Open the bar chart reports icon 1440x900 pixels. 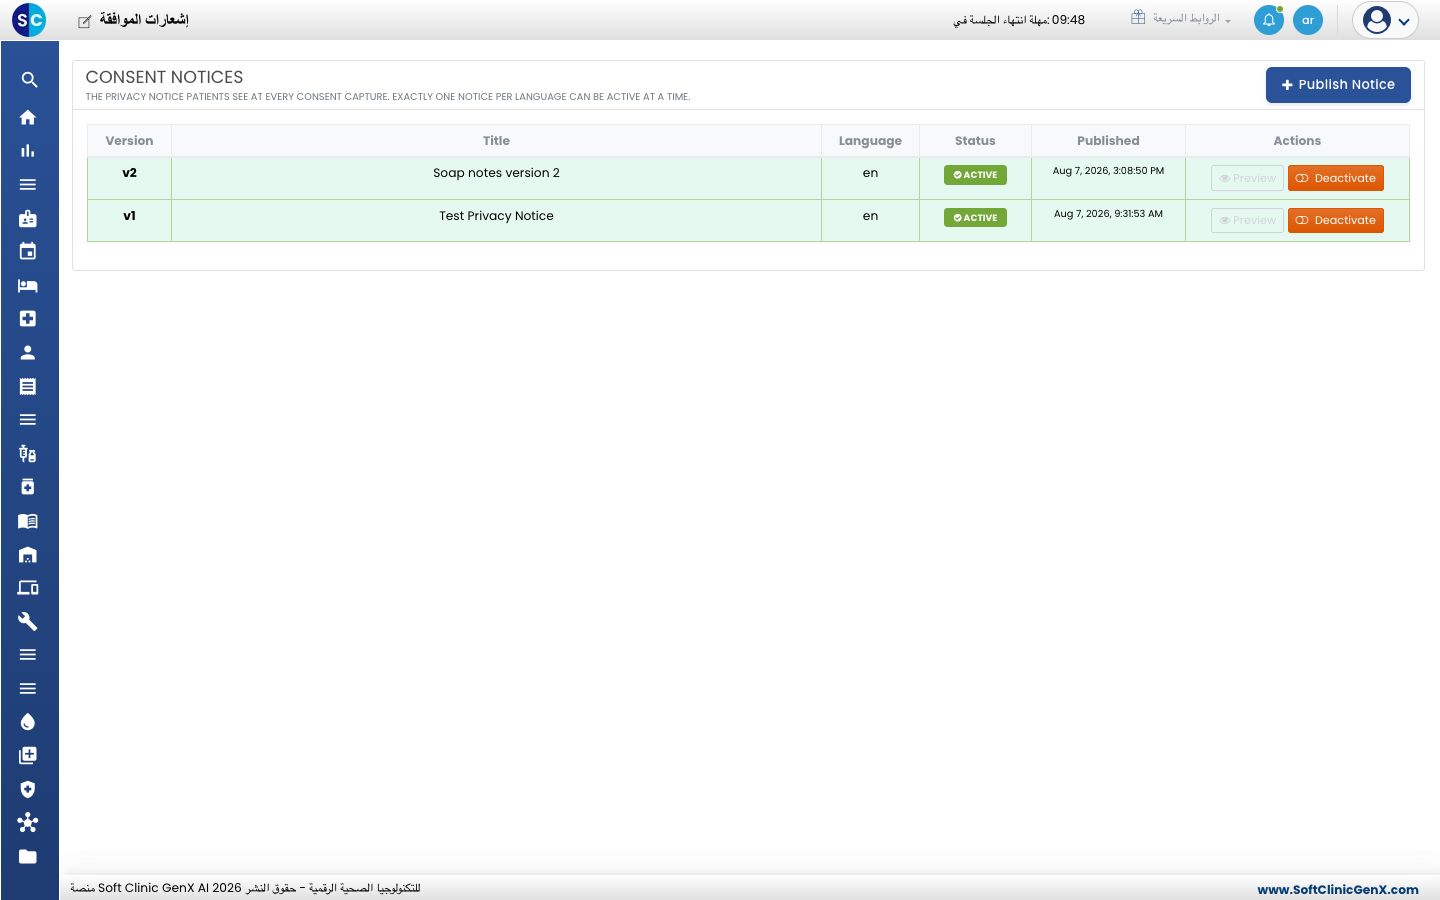tap(28, 151)
